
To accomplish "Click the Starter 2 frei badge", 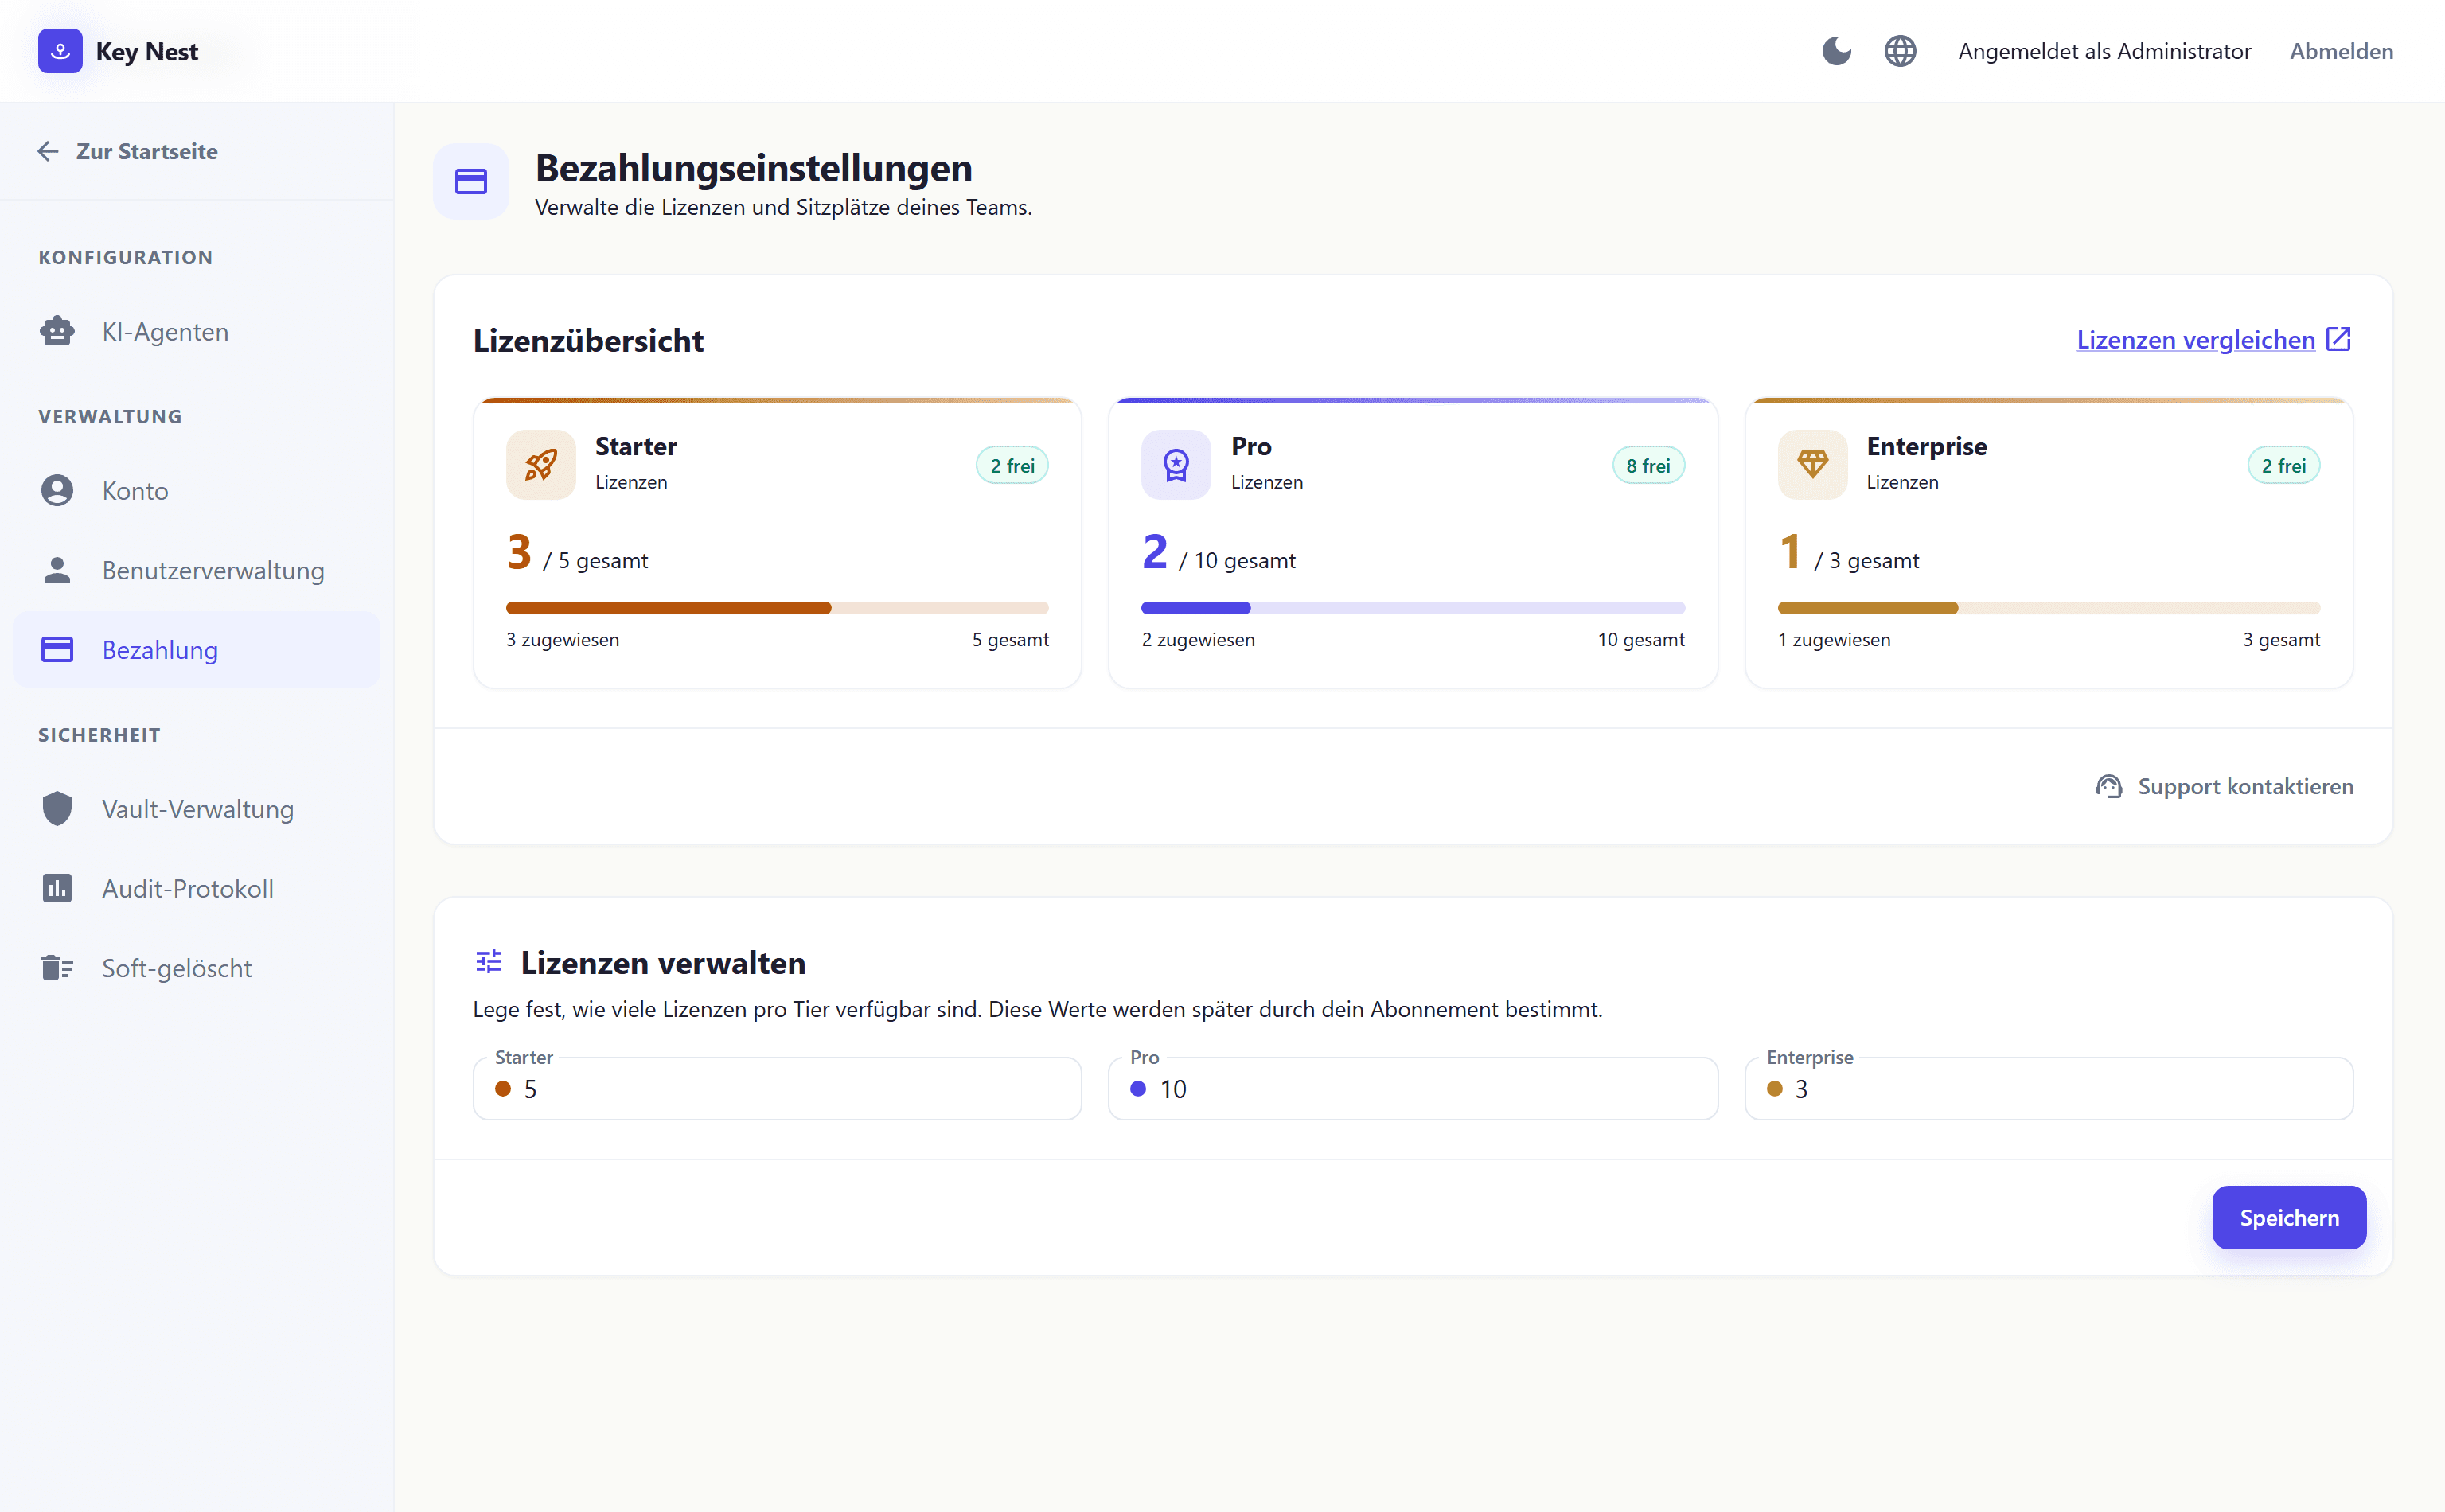I will click(x=1012, y=465).
